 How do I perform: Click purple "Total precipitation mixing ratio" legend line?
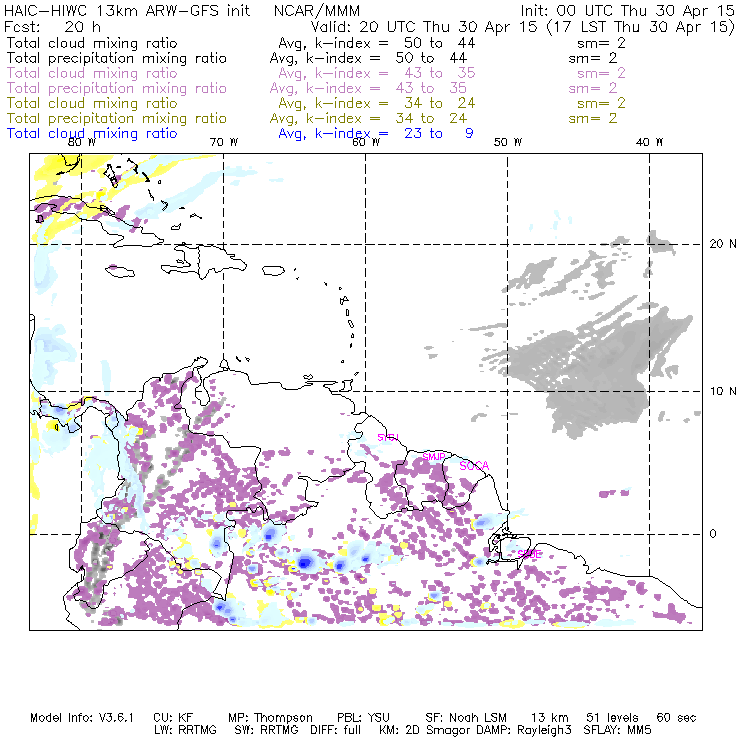click(117, 88)
